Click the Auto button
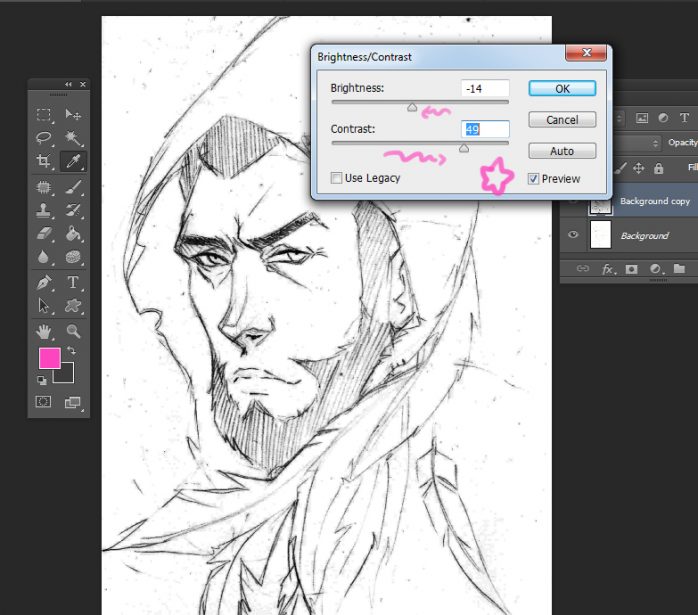Viewport: 698px width, 615px height. coord(562,151)
